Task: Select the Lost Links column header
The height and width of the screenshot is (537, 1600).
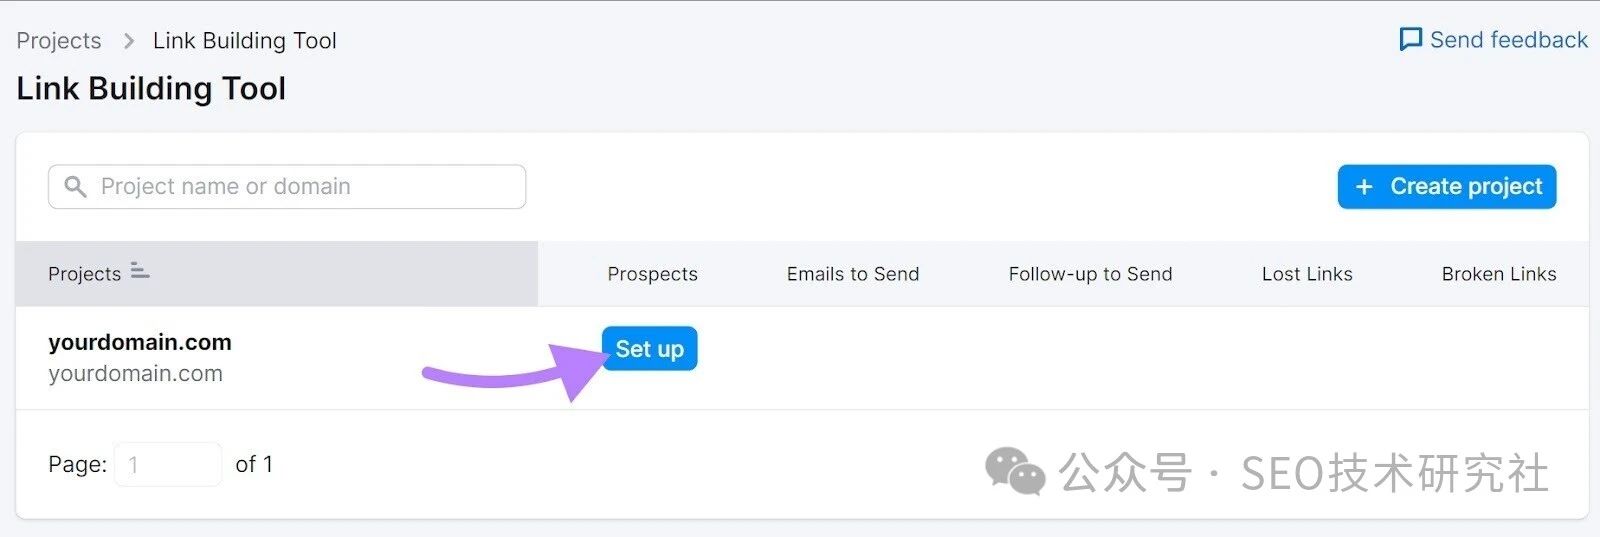Action: coord(1307,274)
